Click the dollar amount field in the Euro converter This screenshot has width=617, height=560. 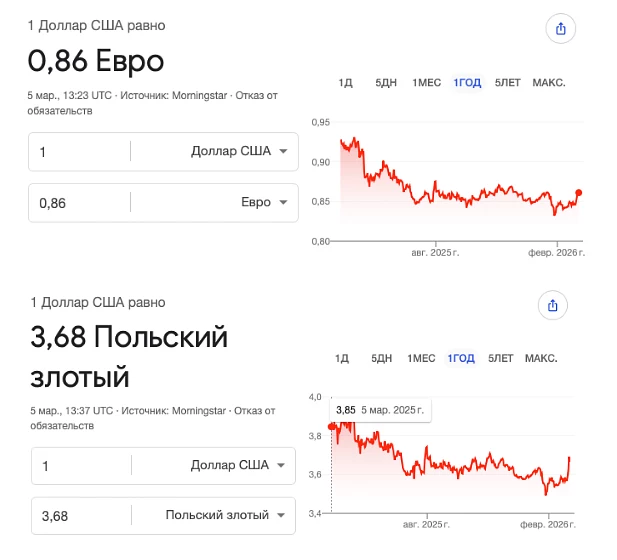[80, 151]
